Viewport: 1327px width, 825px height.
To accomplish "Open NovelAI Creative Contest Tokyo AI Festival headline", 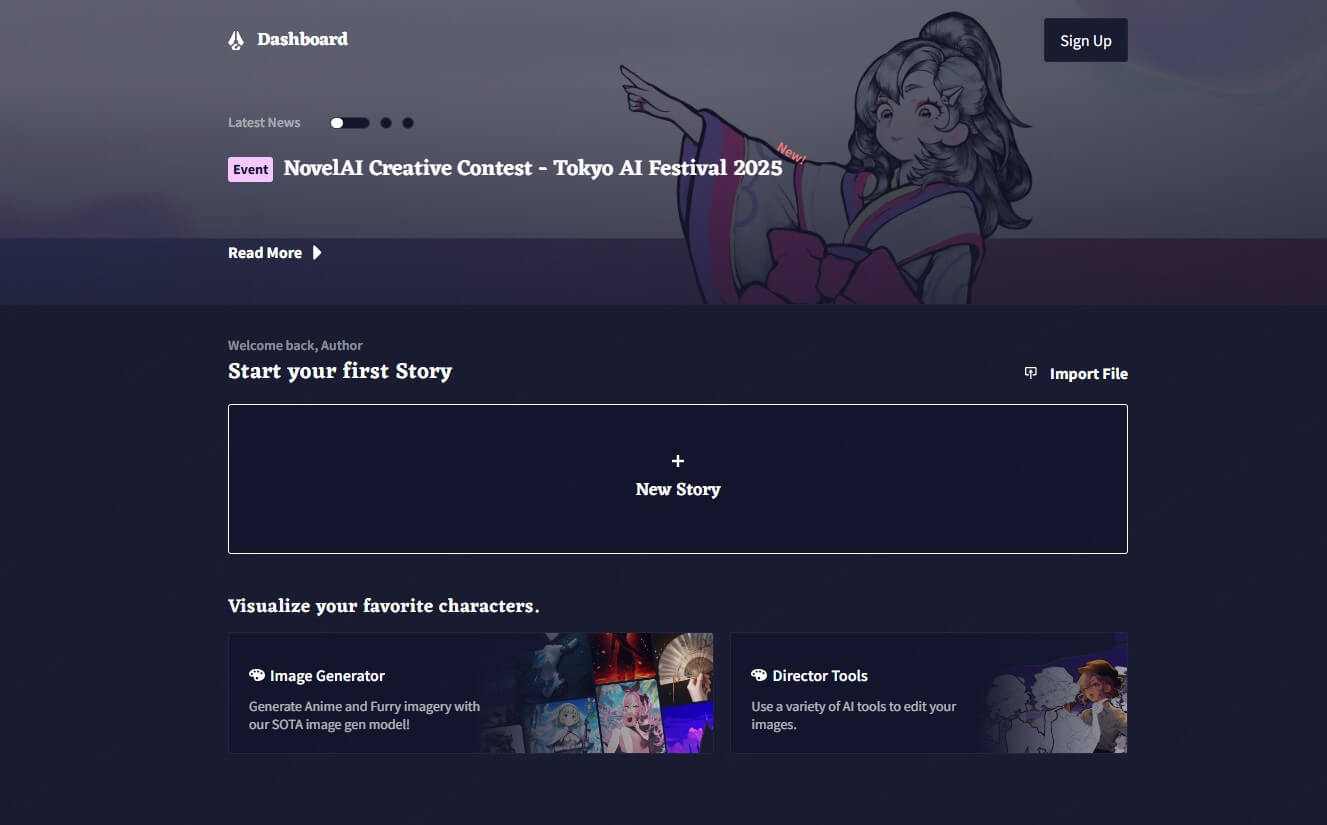I will click(x=533, y=168).
